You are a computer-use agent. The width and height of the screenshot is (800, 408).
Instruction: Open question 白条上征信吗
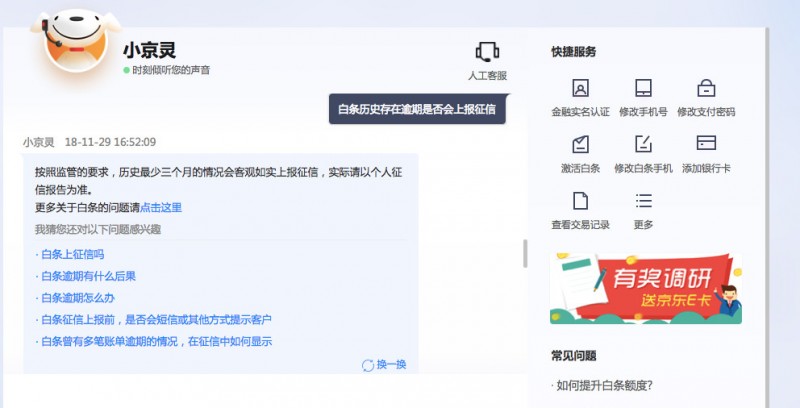tap(70, 254)
